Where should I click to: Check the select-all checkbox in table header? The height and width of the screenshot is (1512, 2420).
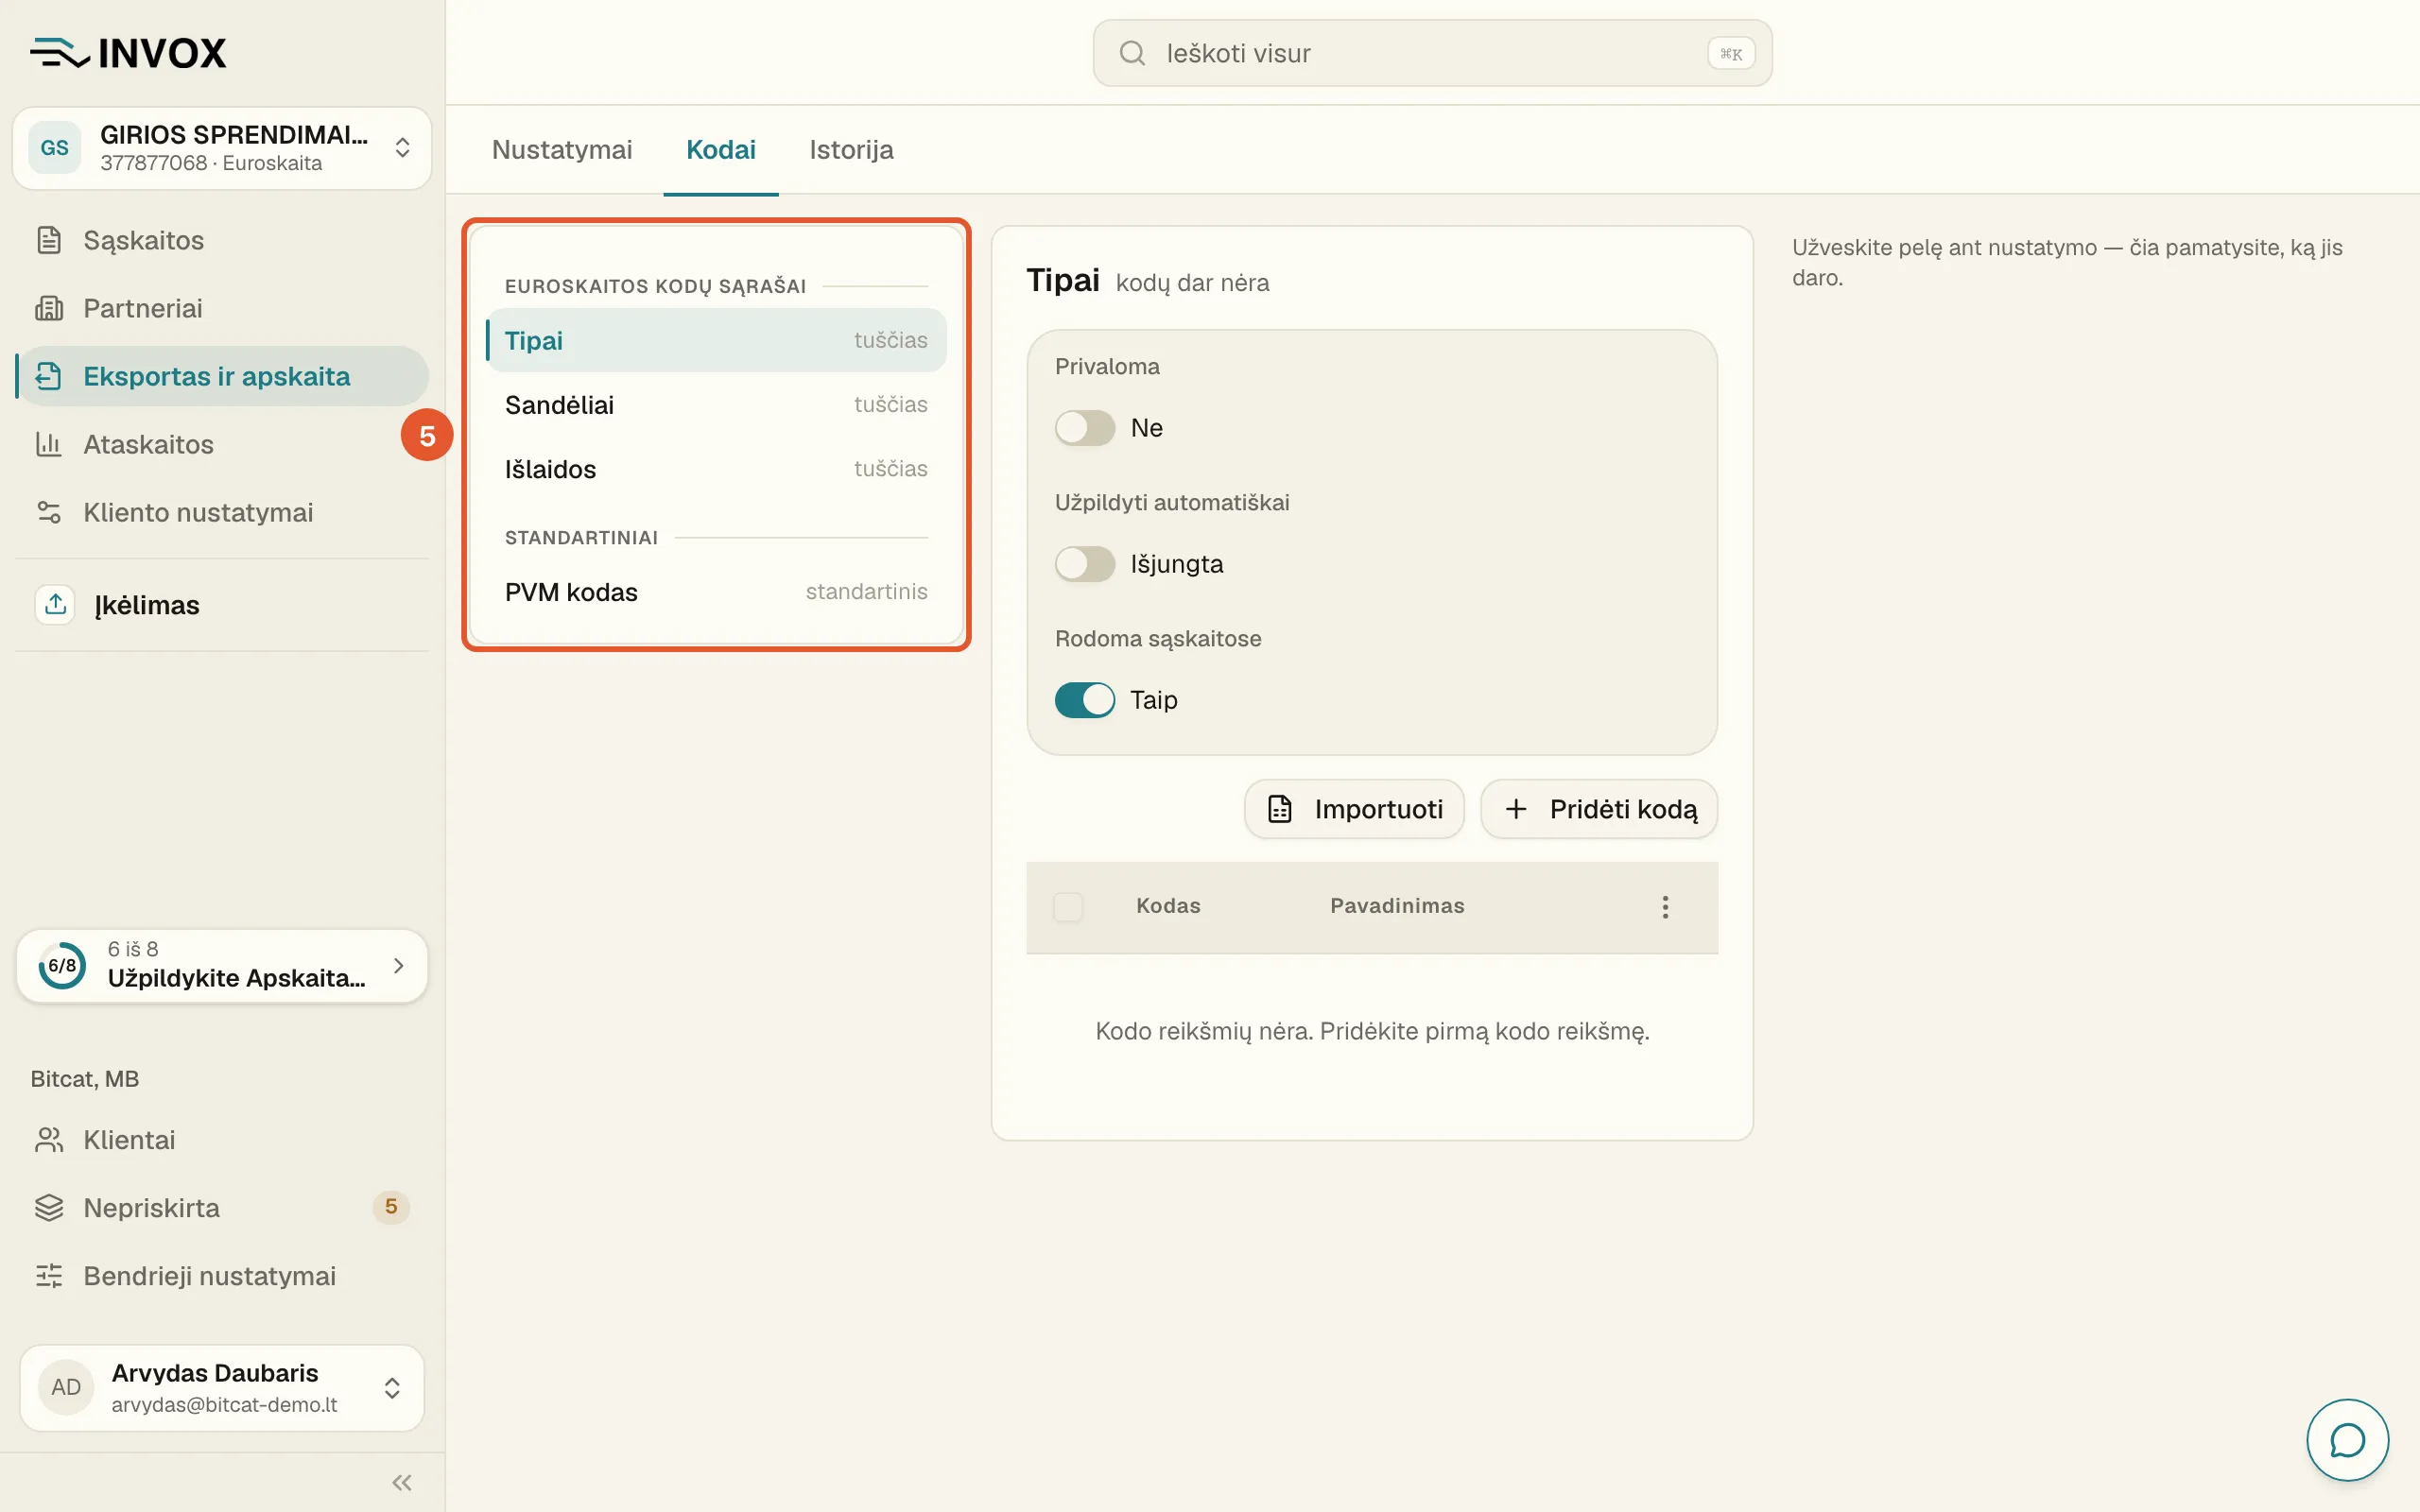pos(1068,906)
